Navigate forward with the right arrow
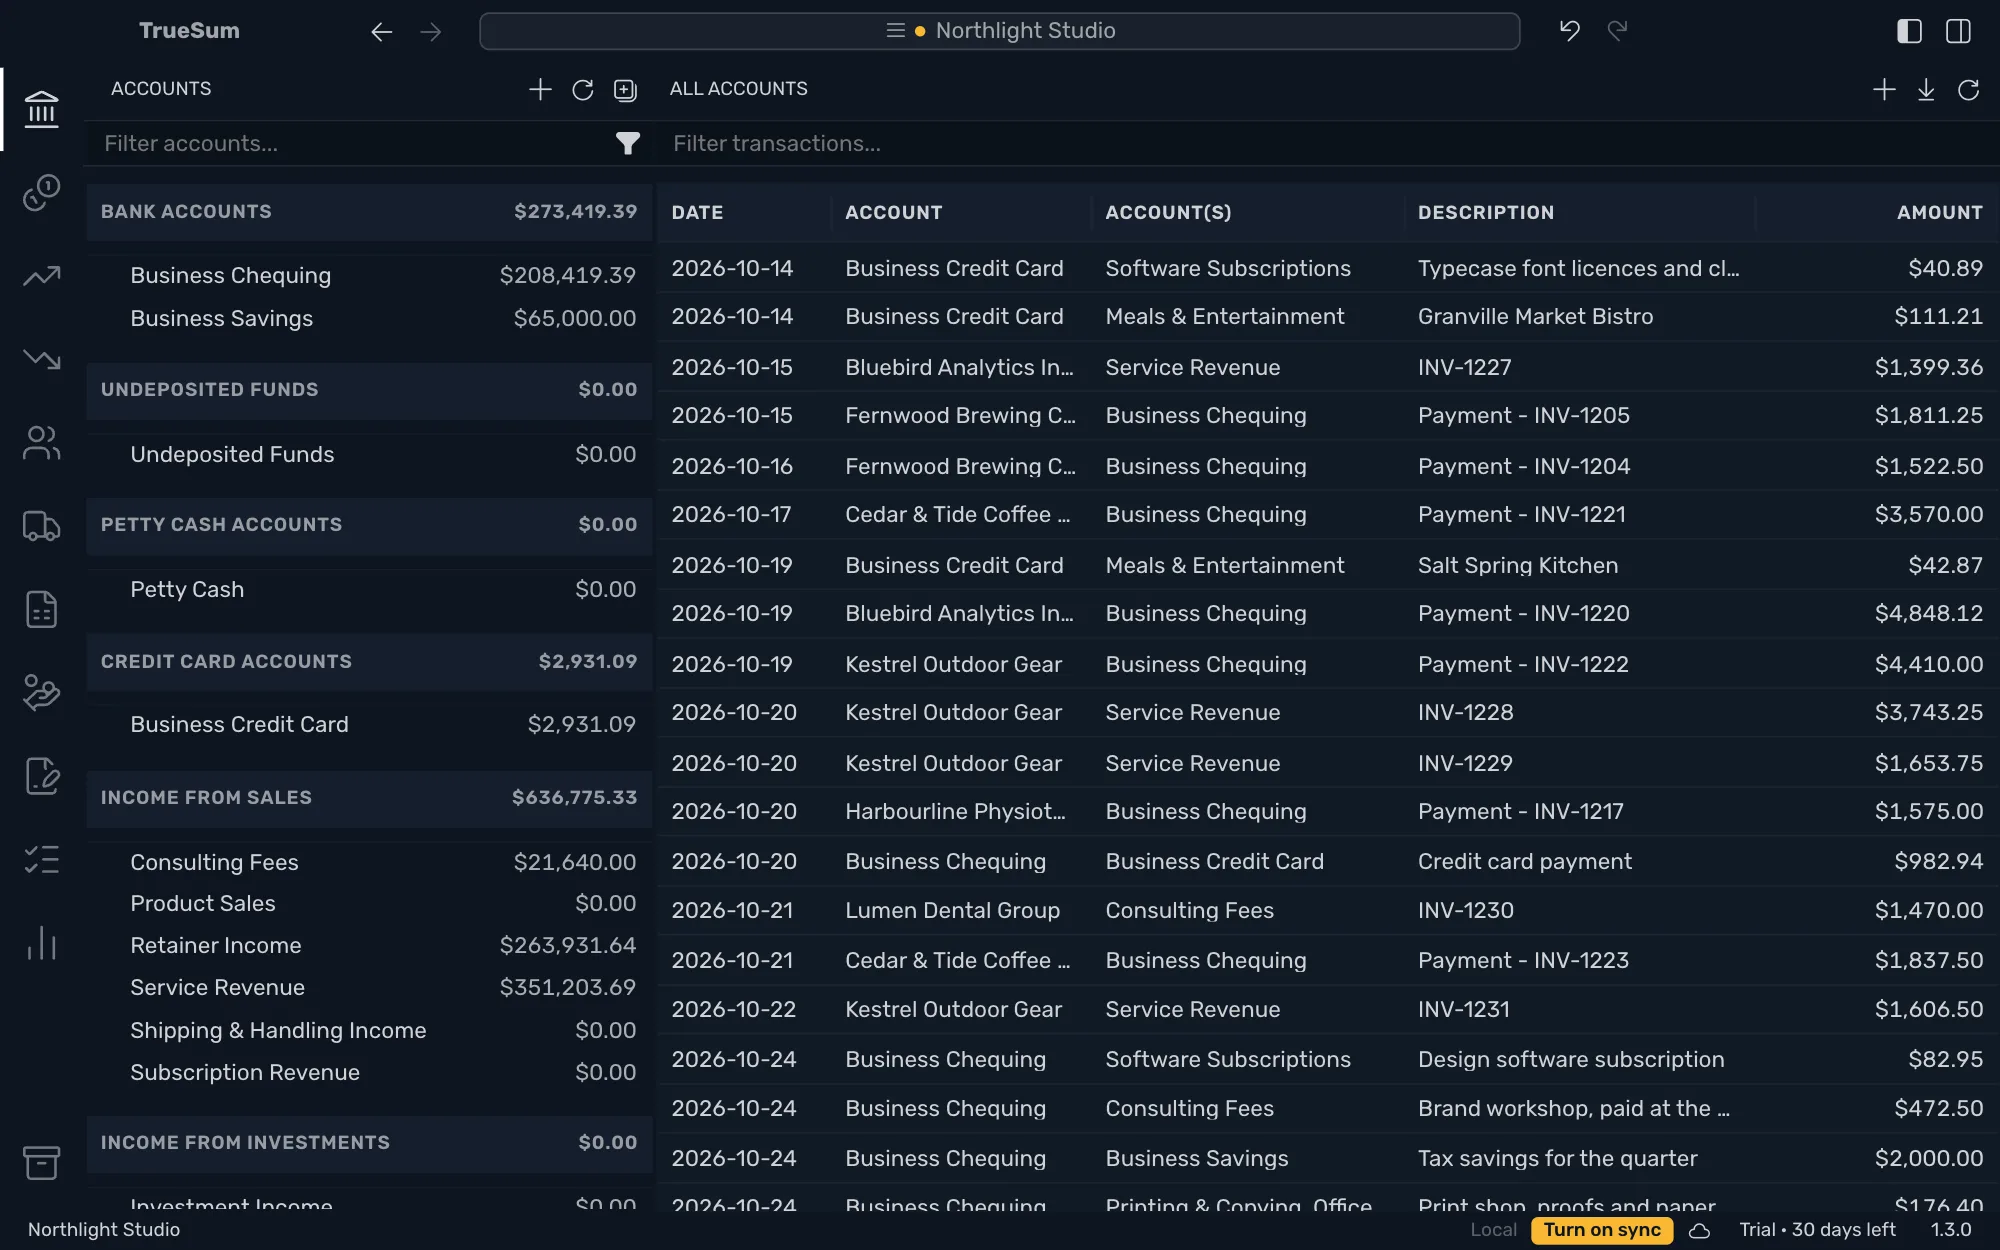Viewport: 2000px width, 1250px height. [x=431, y=32]
